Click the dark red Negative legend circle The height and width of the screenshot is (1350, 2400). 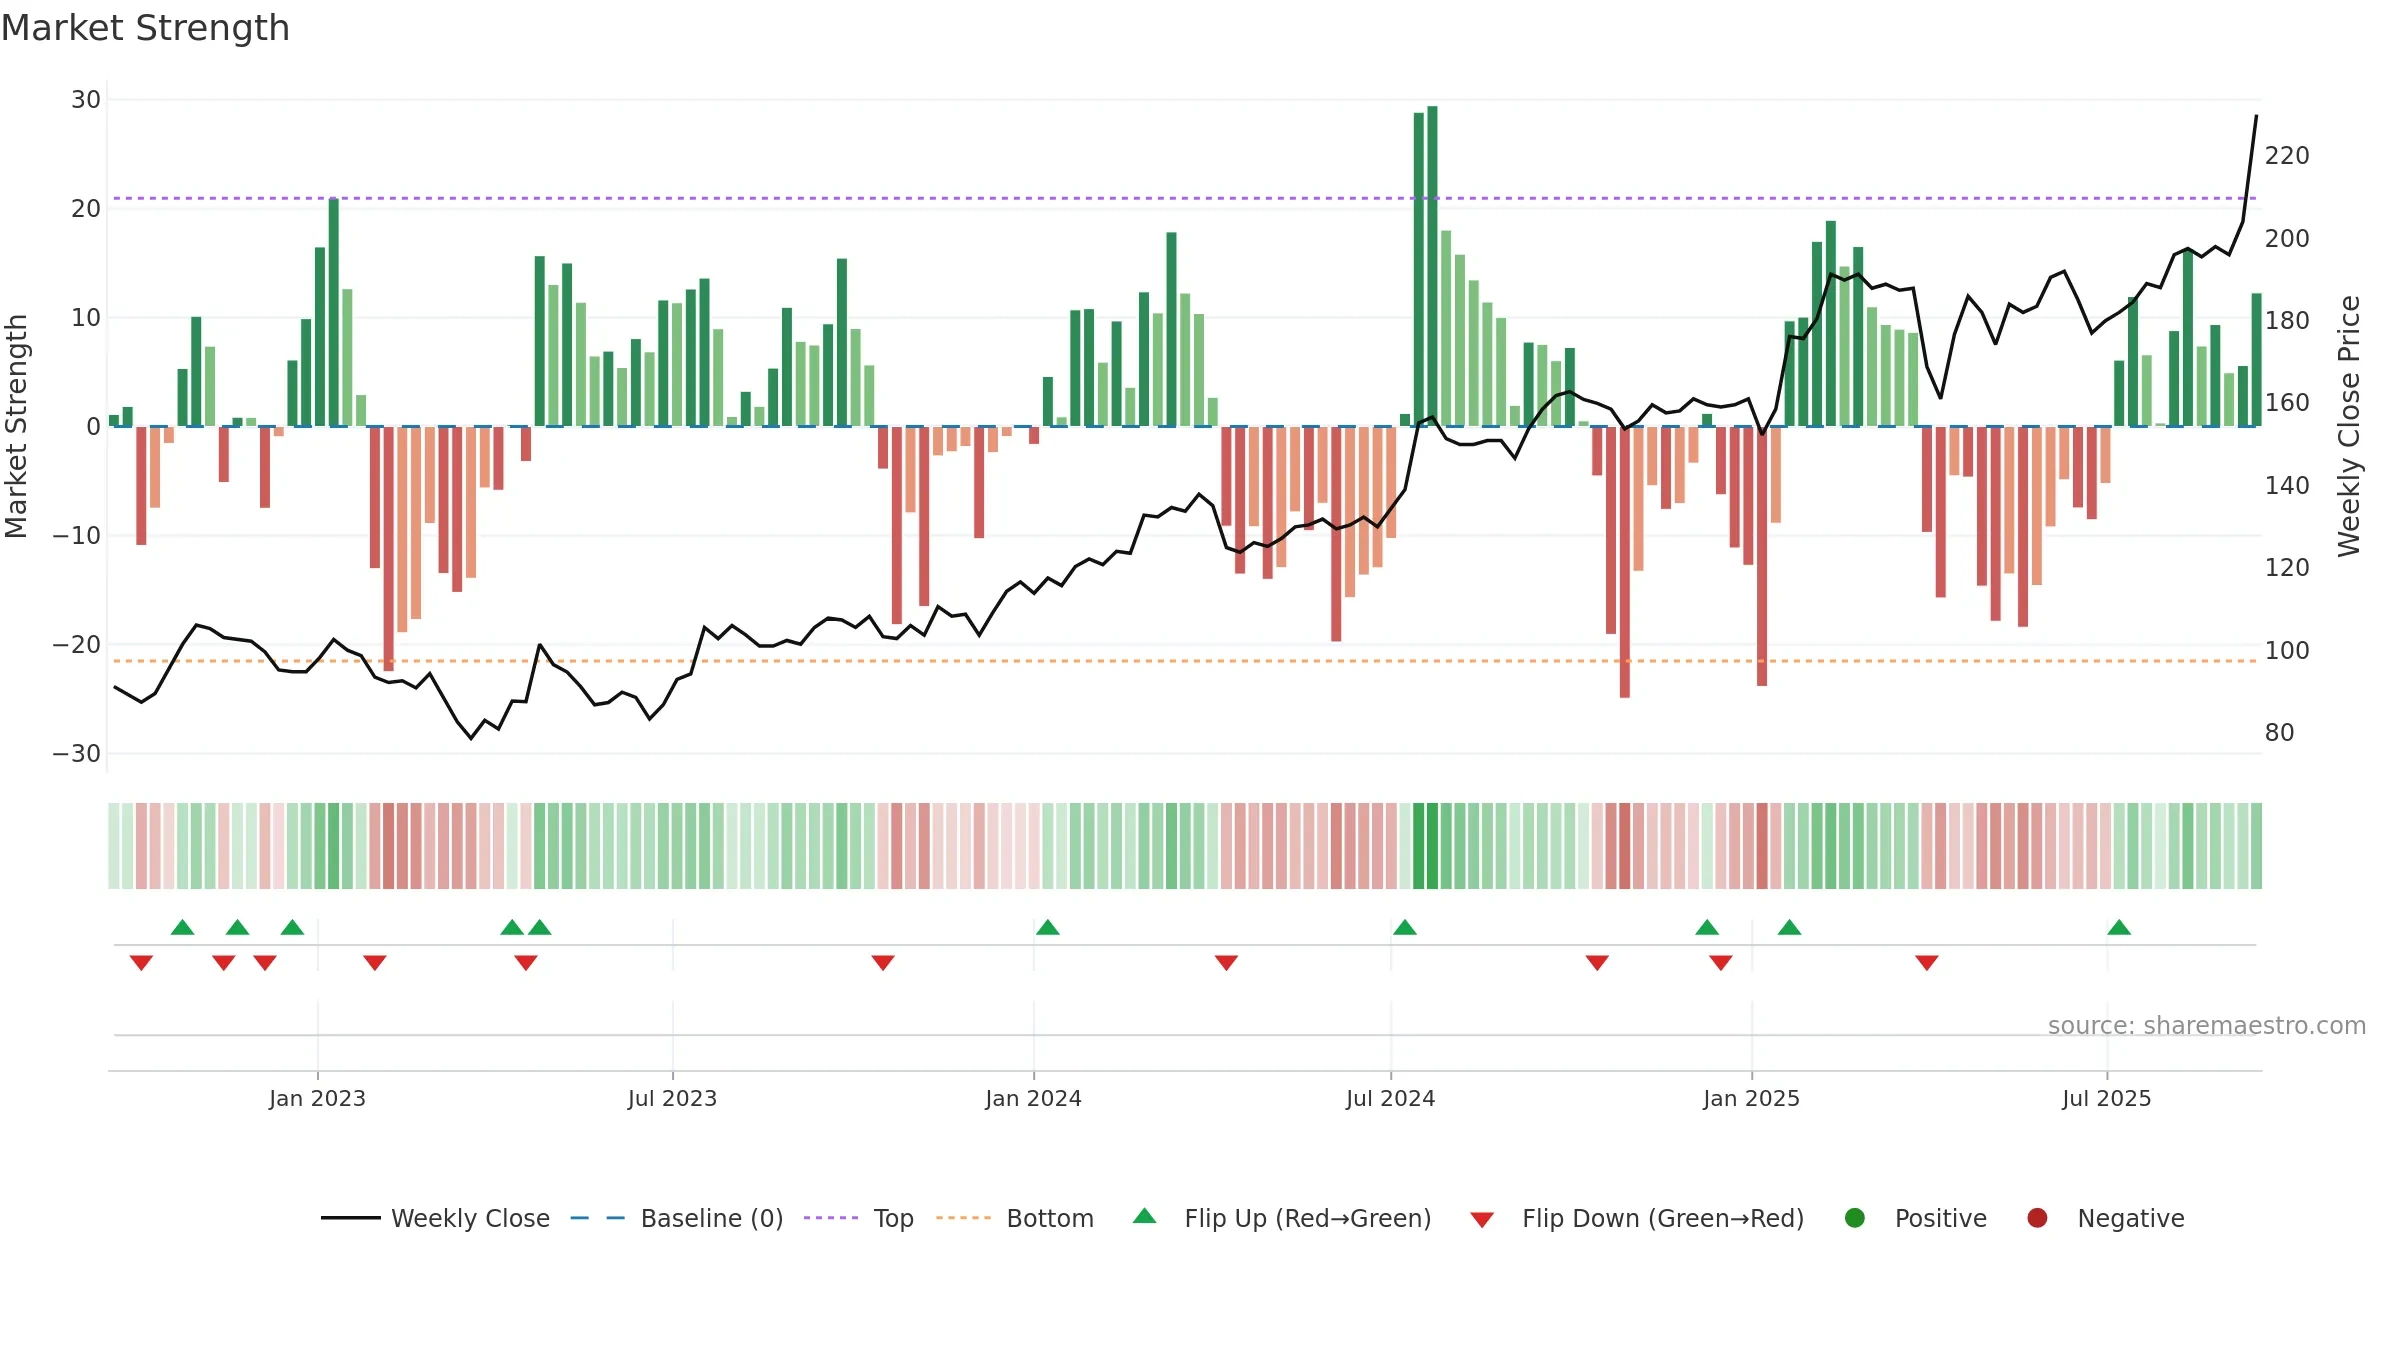click(2037, 1218)
